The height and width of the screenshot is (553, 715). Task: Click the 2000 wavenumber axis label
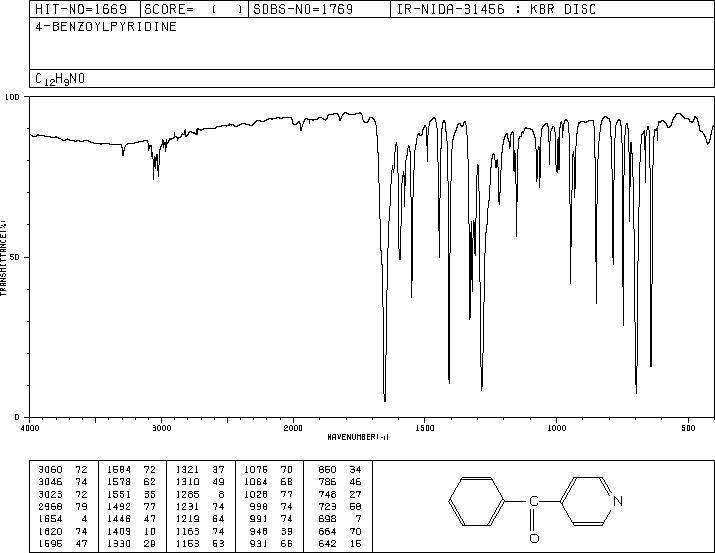[x=293, y=428]
